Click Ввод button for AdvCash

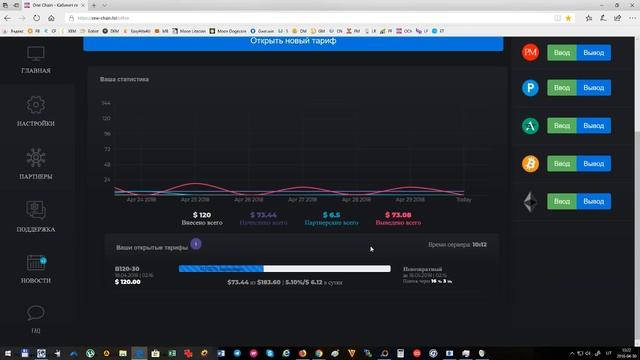click(562, 126)
